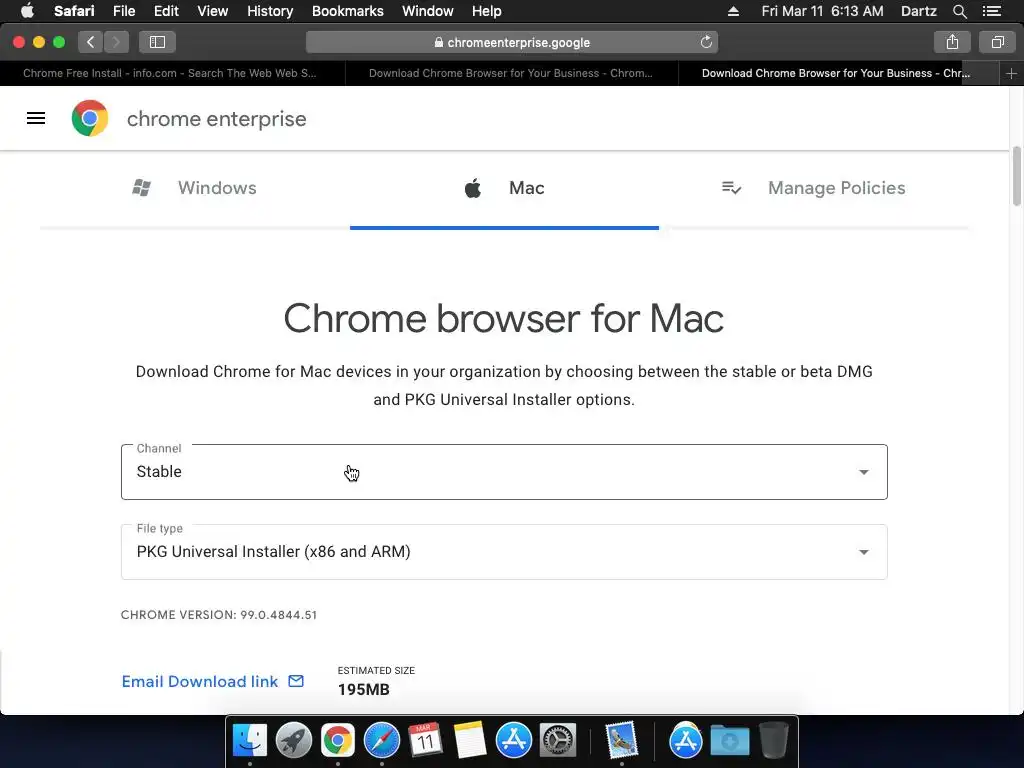Screen dimensions: 1024x768
Task: Open the Edit menu
Action: (166, 11)
